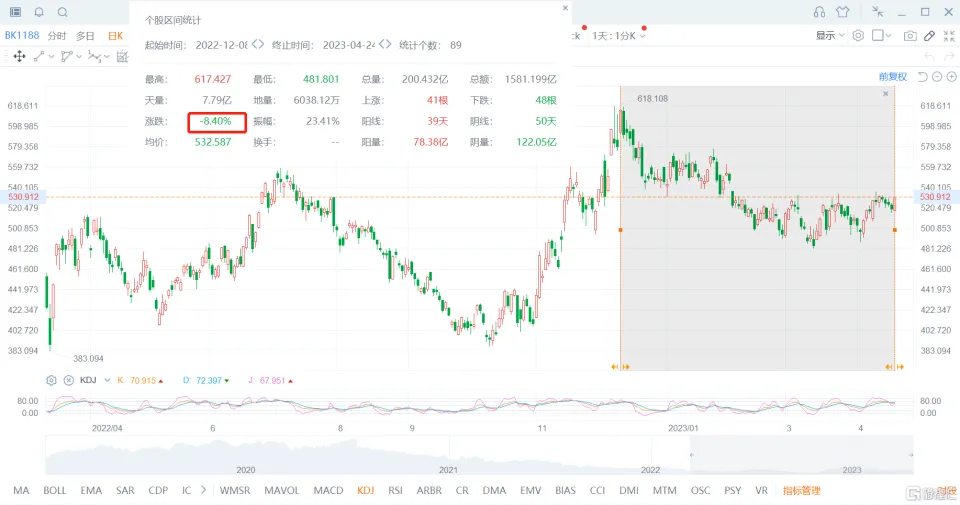Open 指标管理 indicator management link

(801, 490)
